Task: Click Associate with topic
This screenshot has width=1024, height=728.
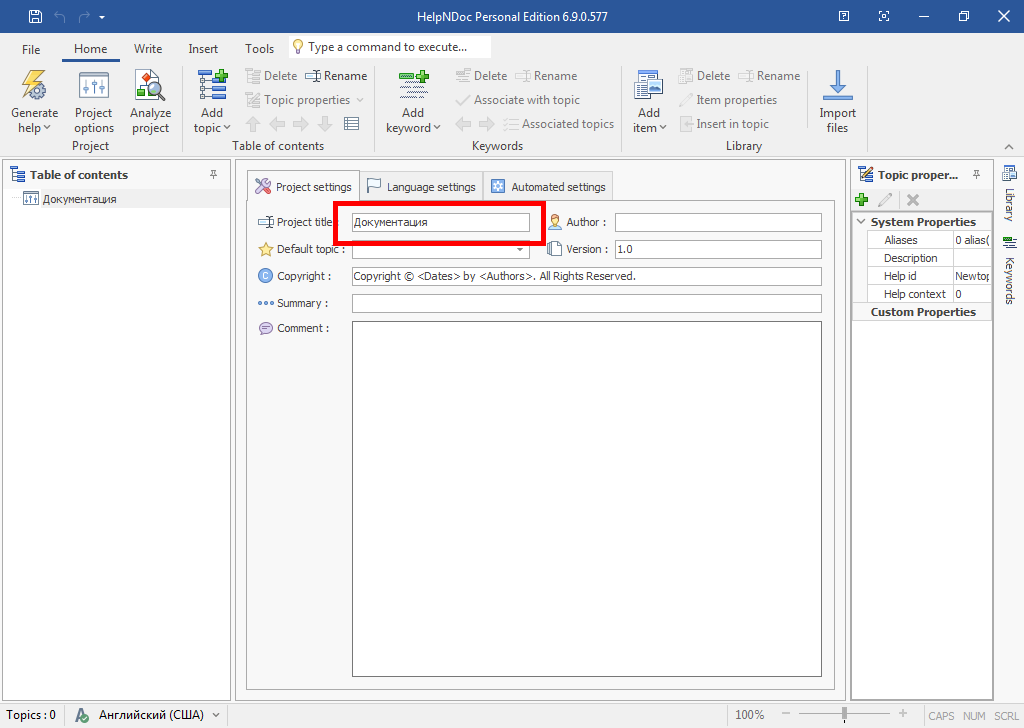Action: 518,100
